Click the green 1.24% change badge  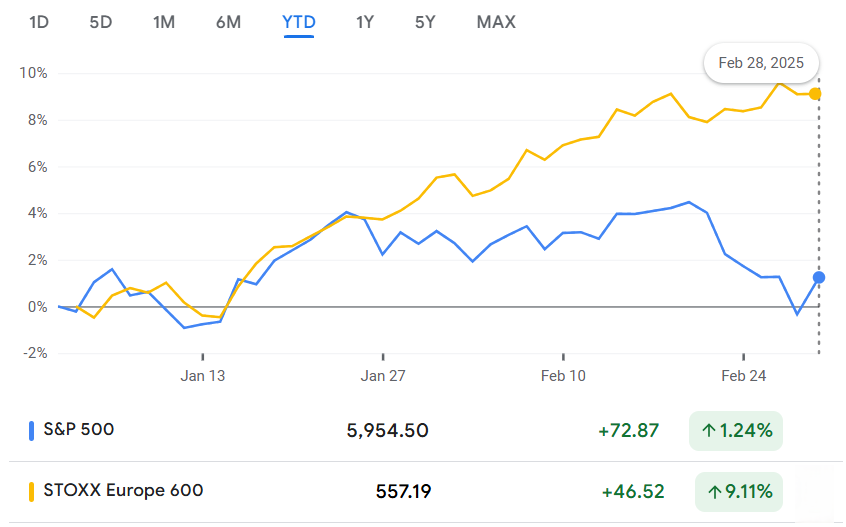click(x=736, y=431)
